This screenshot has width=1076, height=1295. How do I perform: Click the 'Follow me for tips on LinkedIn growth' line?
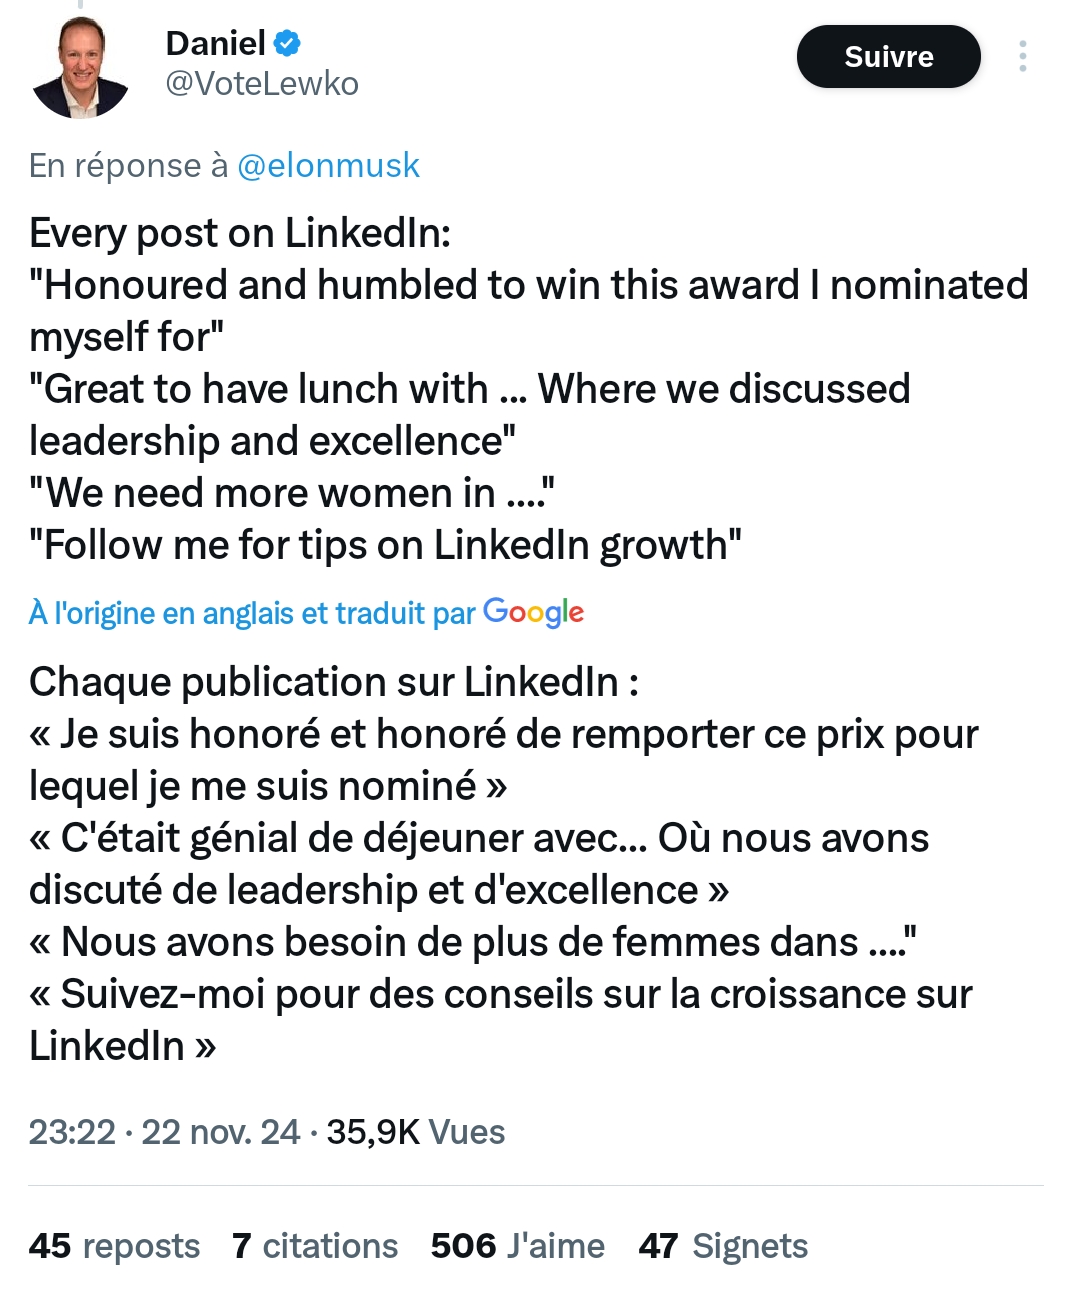(385, 546)
